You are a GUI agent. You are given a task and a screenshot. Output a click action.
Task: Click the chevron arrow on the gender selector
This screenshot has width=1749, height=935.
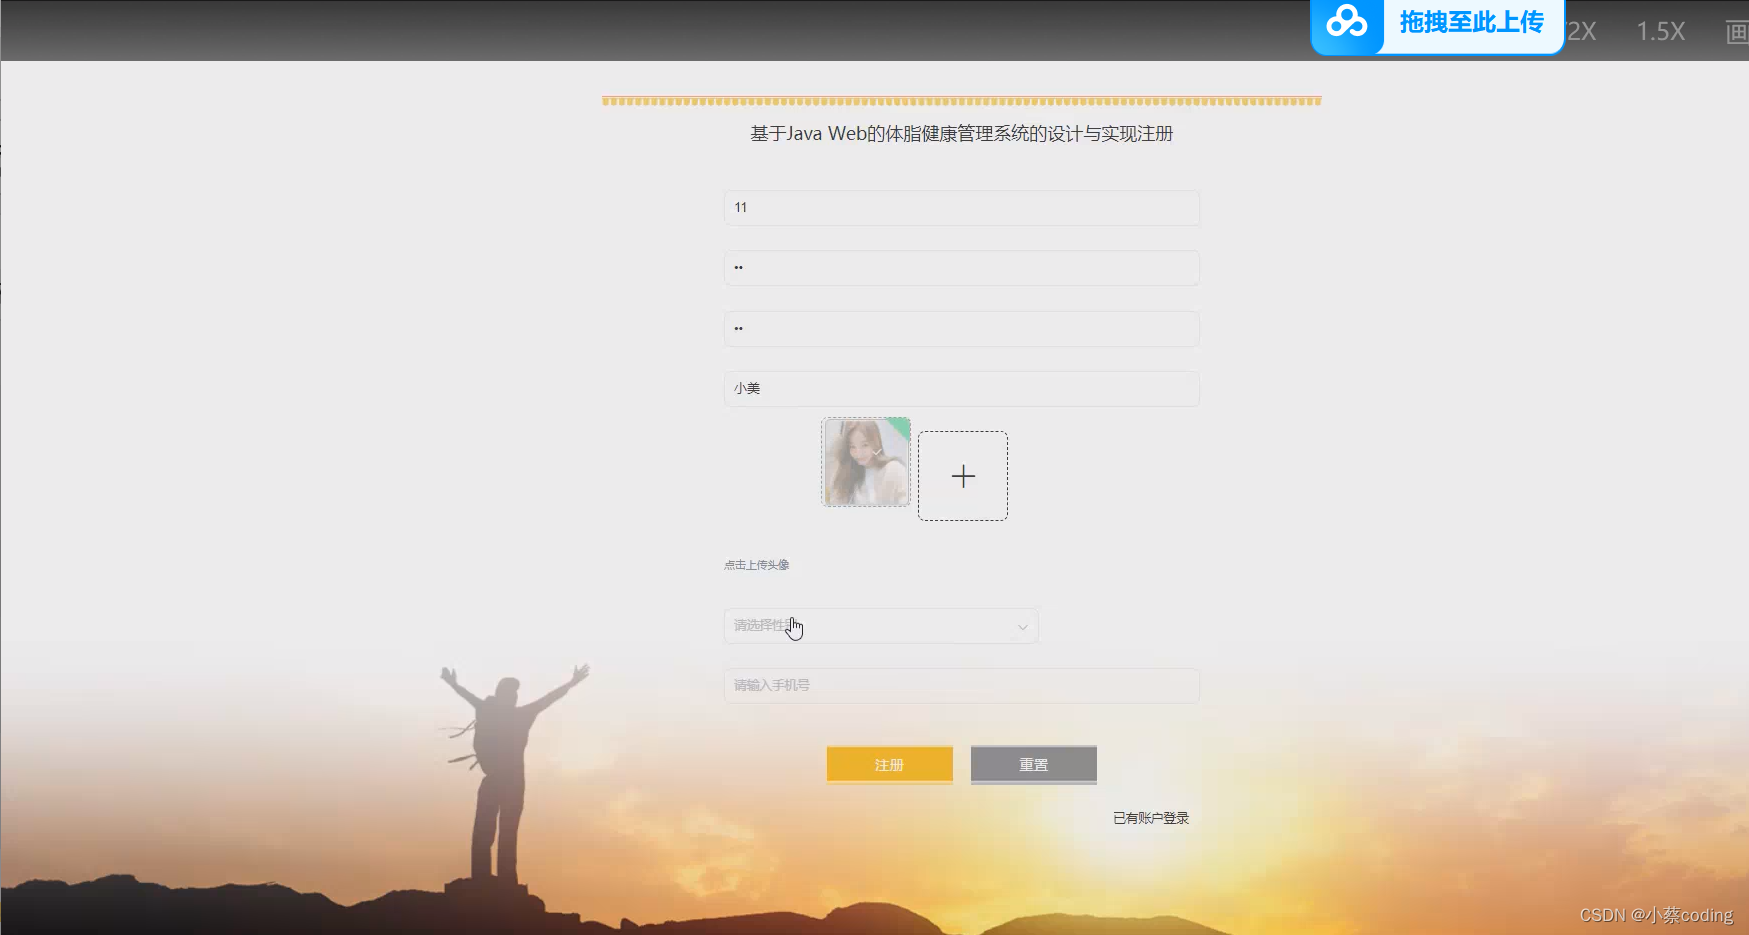pos(1022,626)
